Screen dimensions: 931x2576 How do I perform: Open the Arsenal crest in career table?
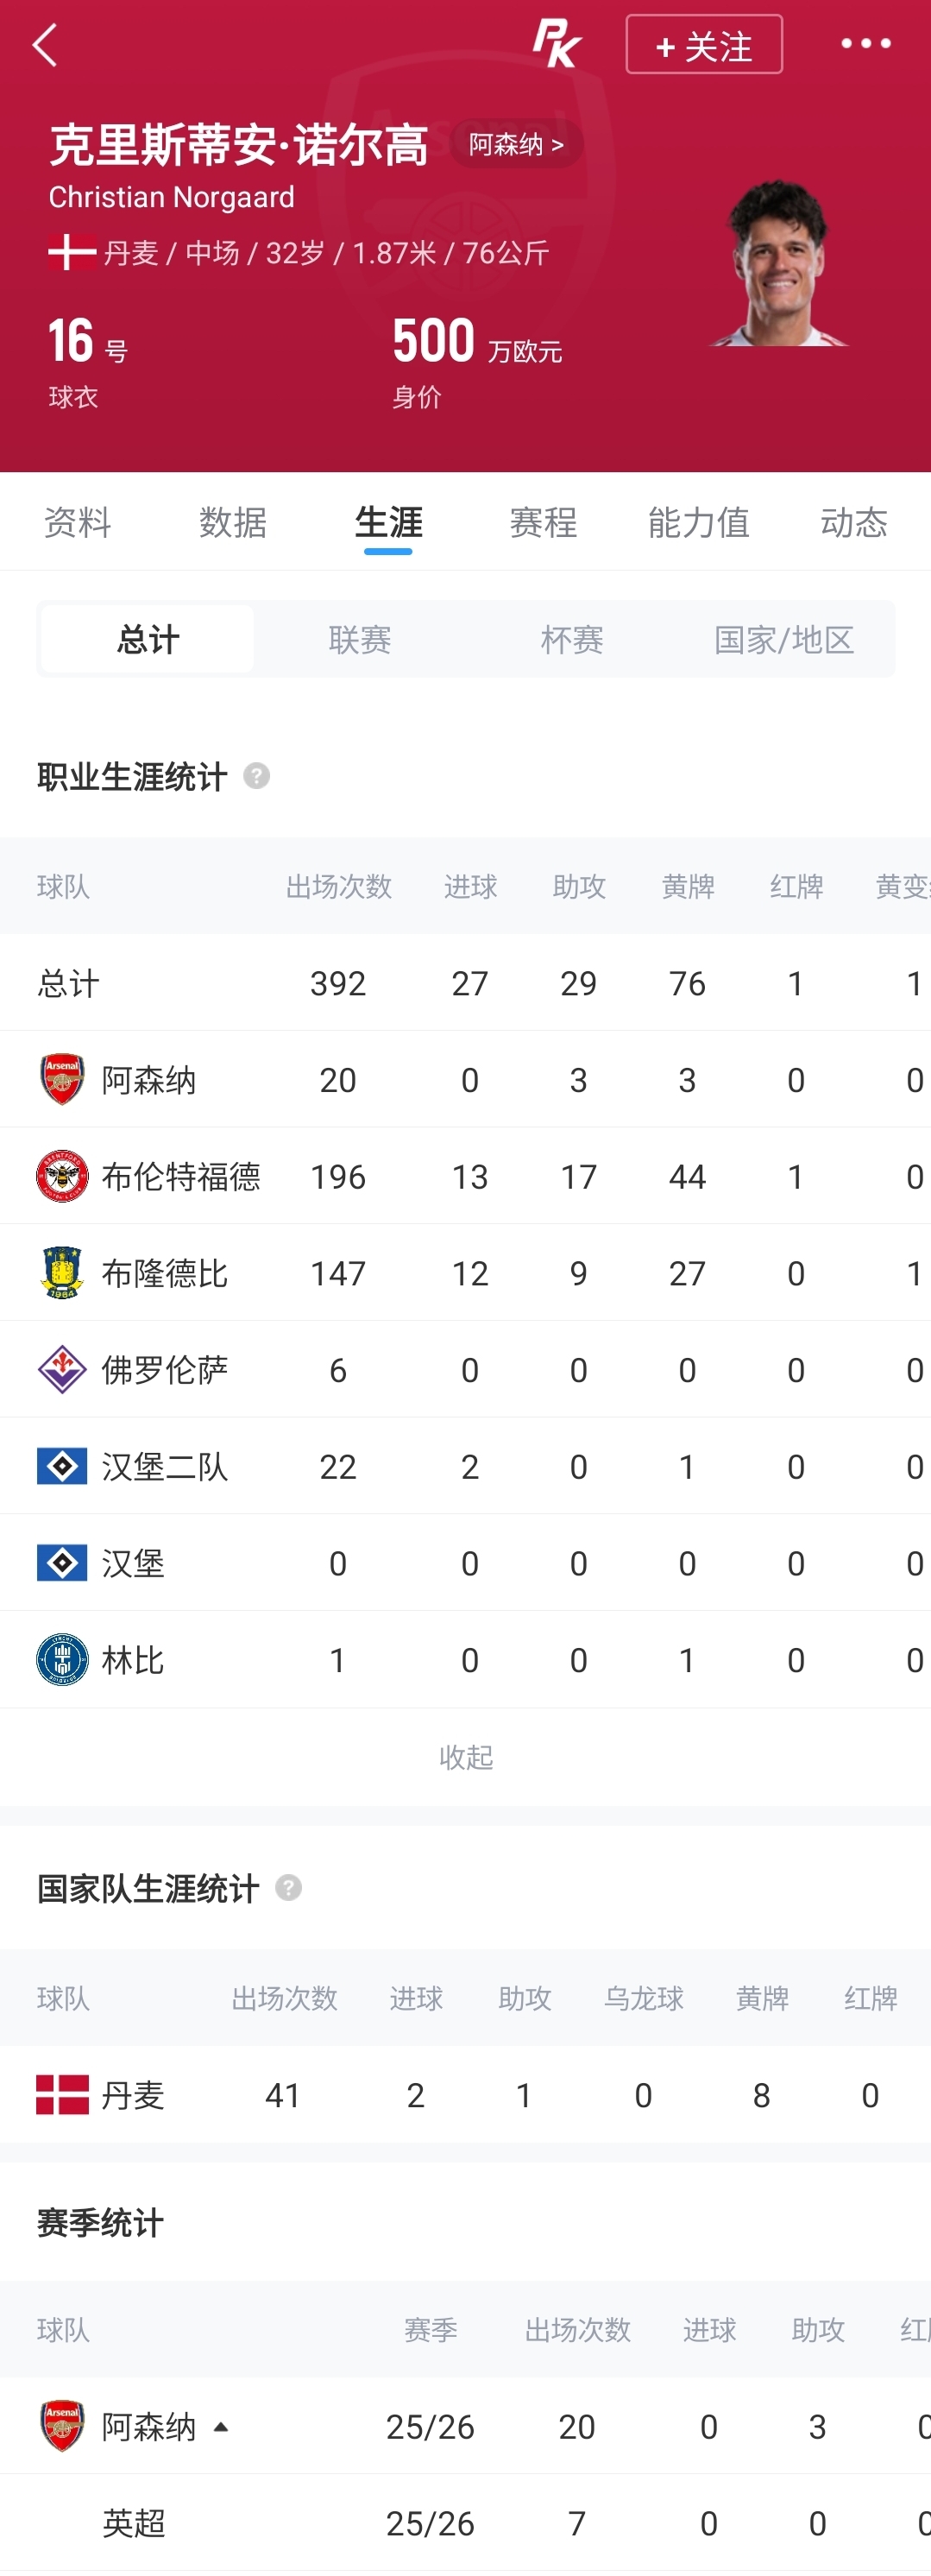[x=62, y=1079]
